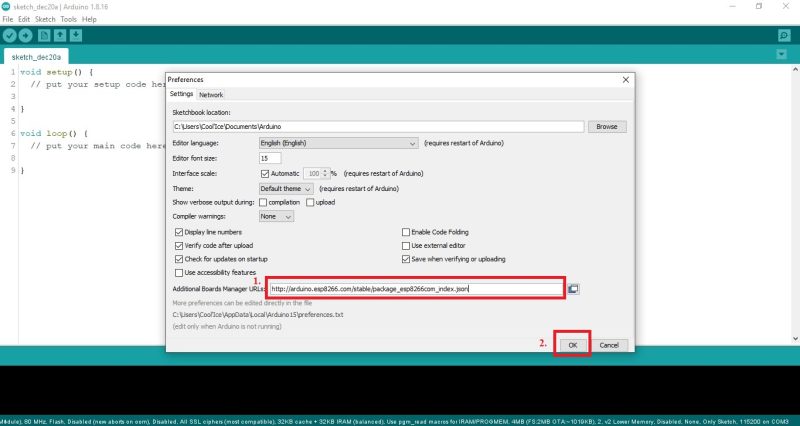Click the New sketch toolbar icon

[45, 36]
